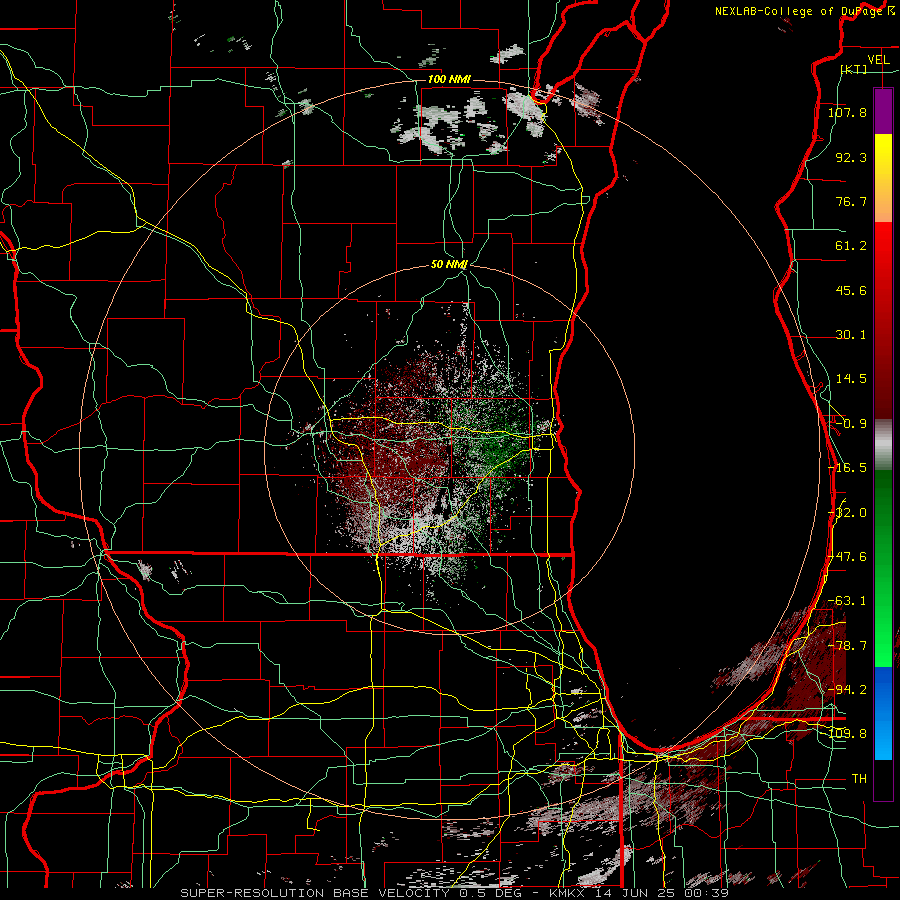Click the 14.5 velocity scale value
Image resolution: width=900 pixels, height=900 pixels.
(x=851, y=379)
